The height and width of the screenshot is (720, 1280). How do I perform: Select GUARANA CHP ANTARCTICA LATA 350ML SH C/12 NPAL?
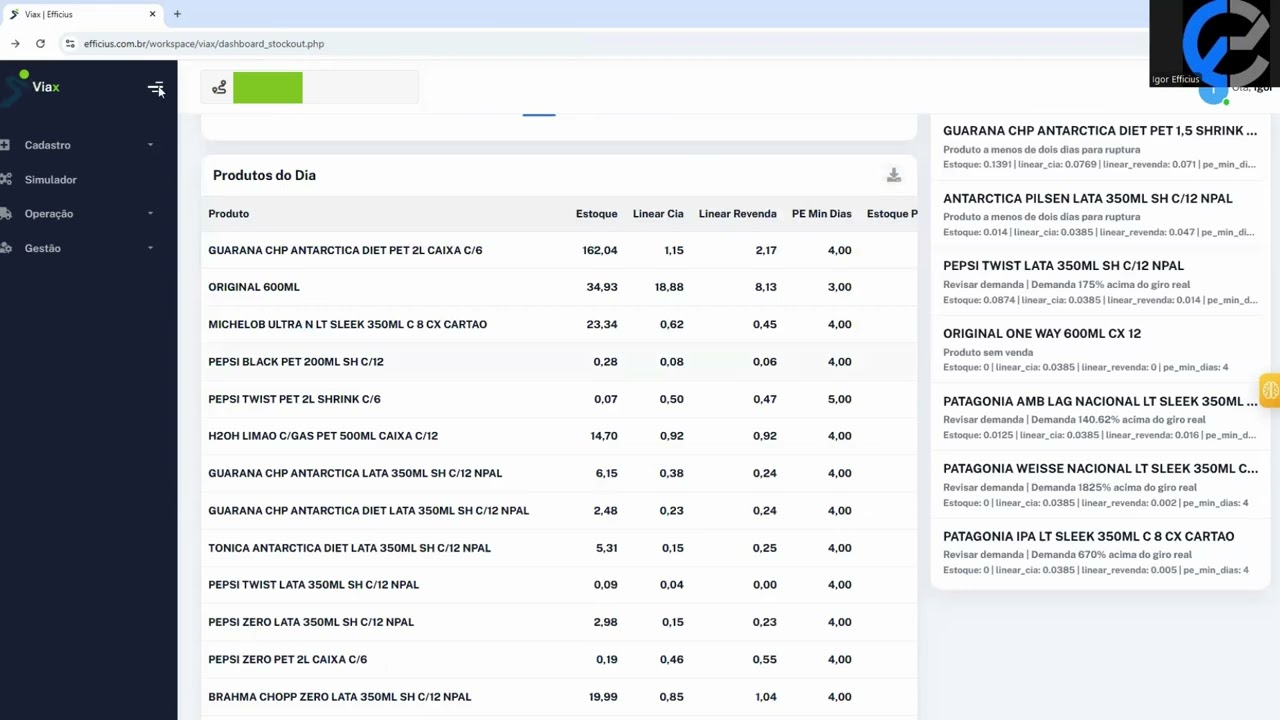pyautogui.click(x=559, y=473)
